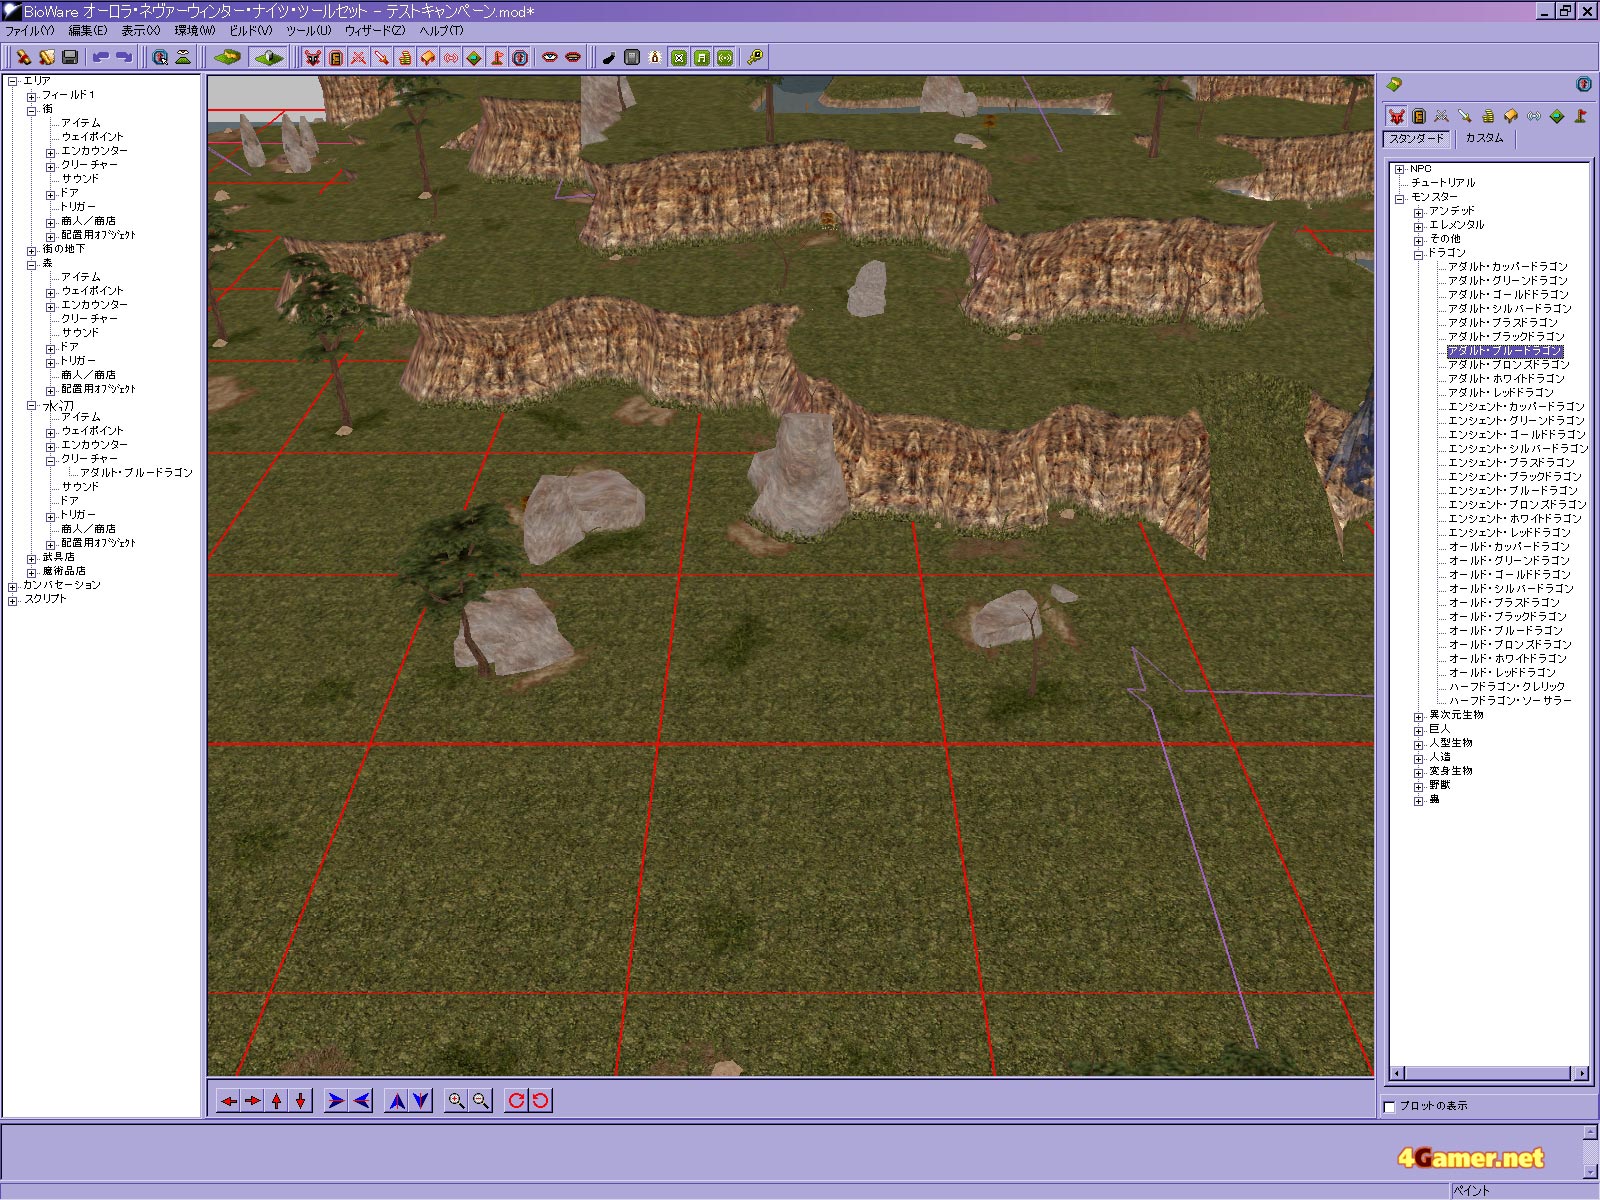The image size is (1600, 1200).
Task: Expand the 武具店 area node
Action: (32, 558)
